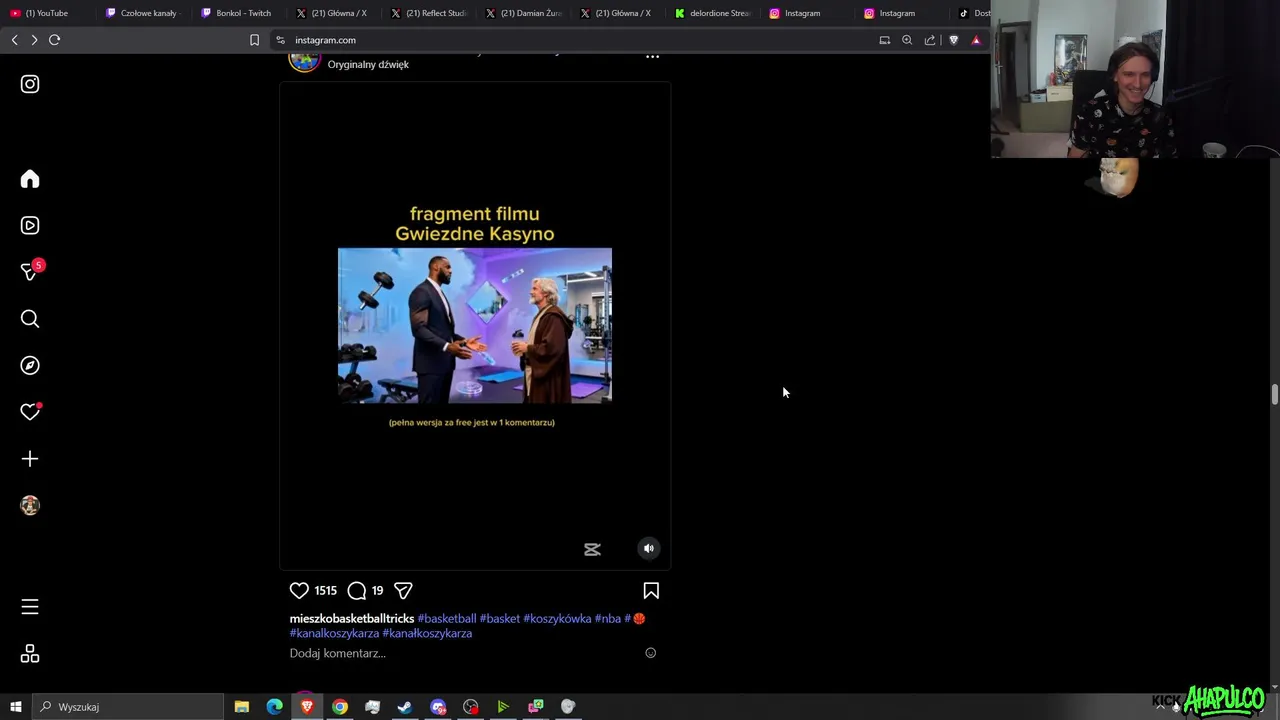
Task: Open Microsoft Edge from taskbar
Action: tap(274, 707)
